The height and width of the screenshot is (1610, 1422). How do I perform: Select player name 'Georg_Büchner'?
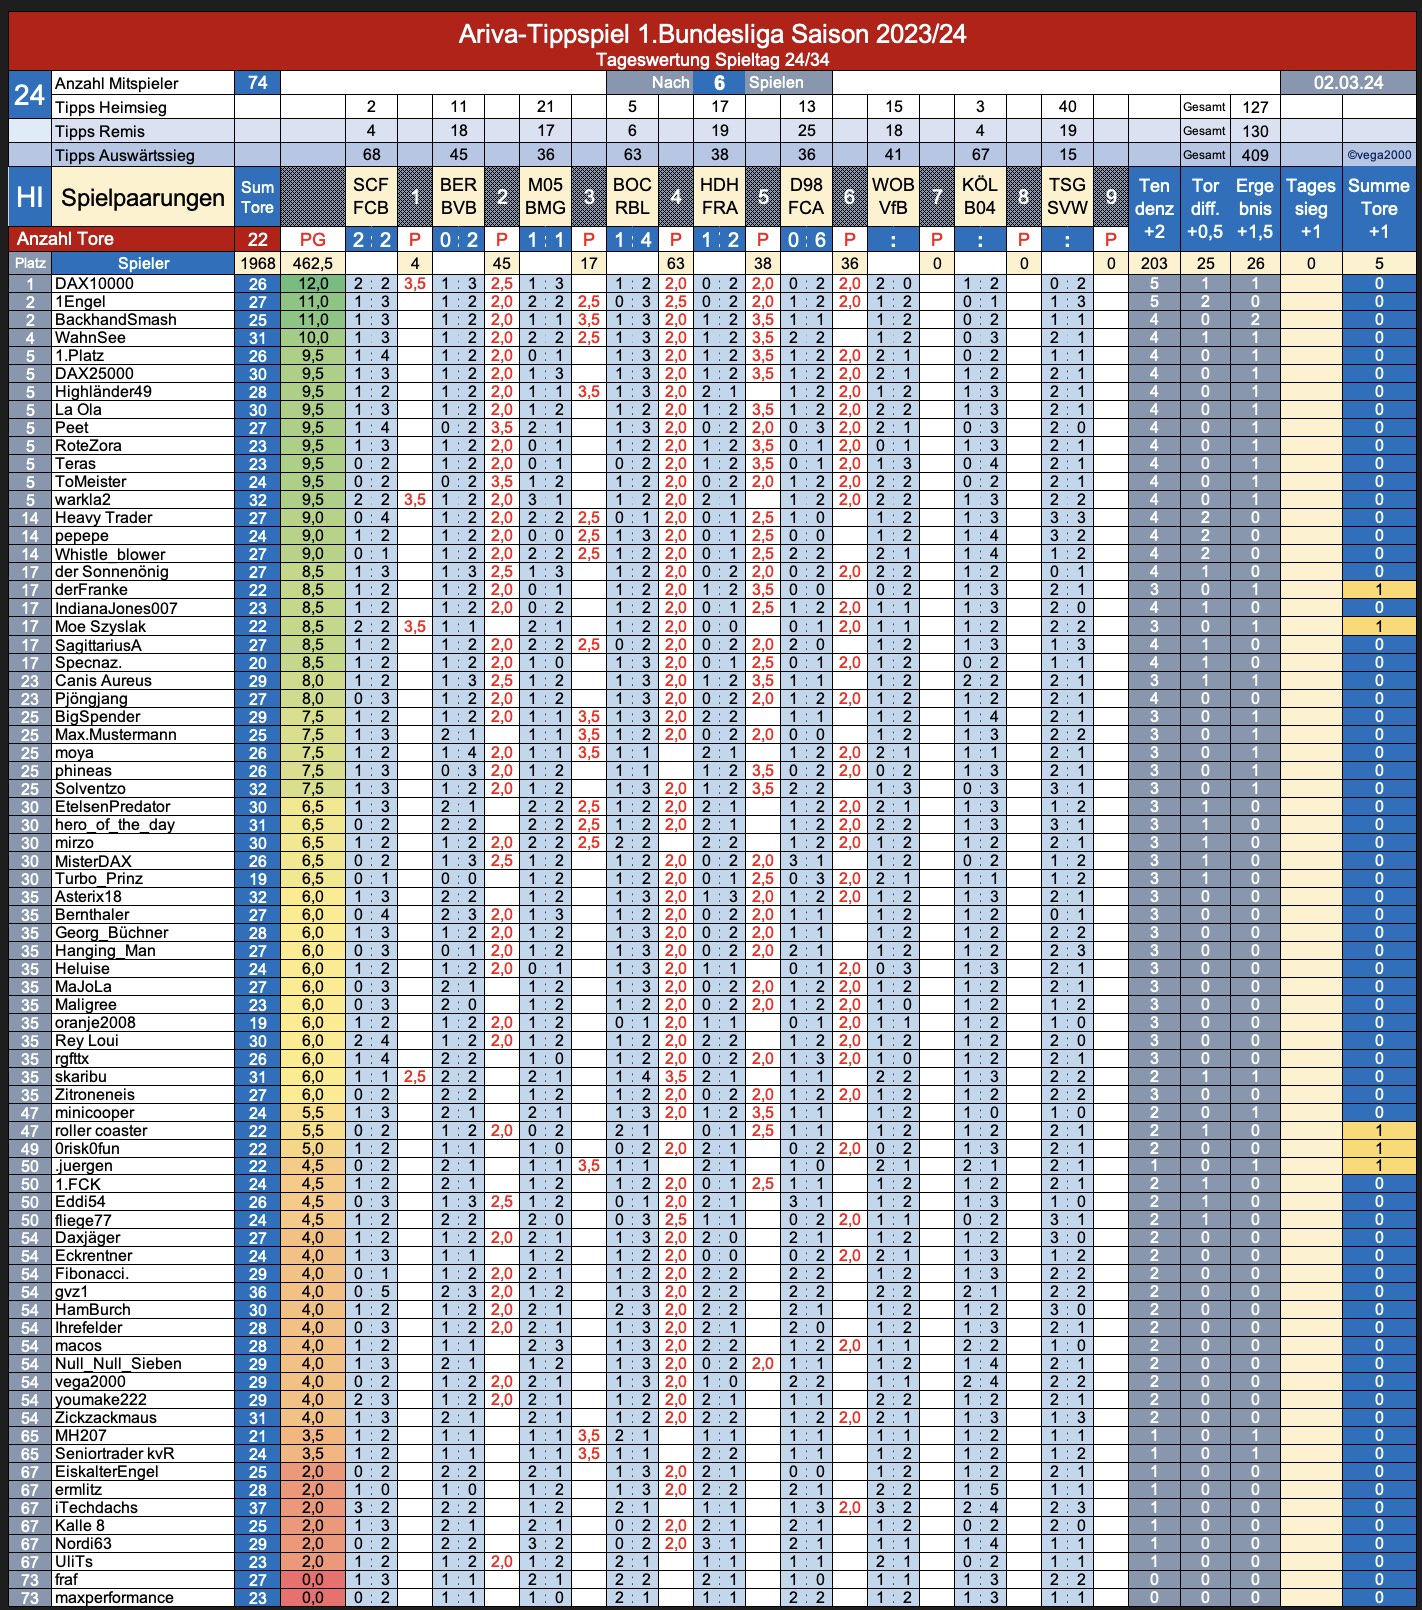[111, 932]
